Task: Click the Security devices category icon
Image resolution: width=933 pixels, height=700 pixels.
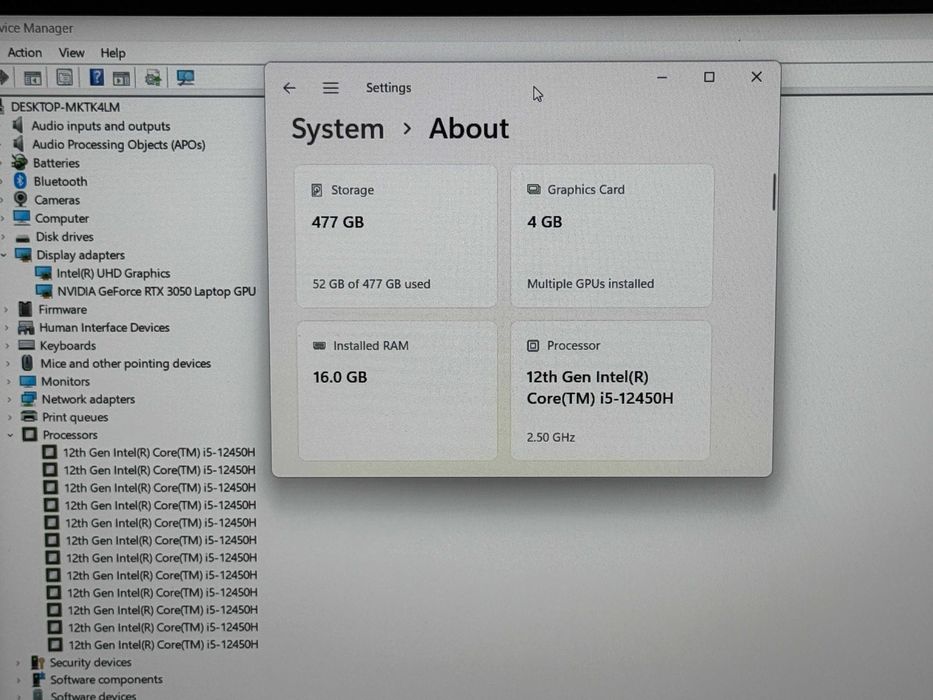Action: 38,662
